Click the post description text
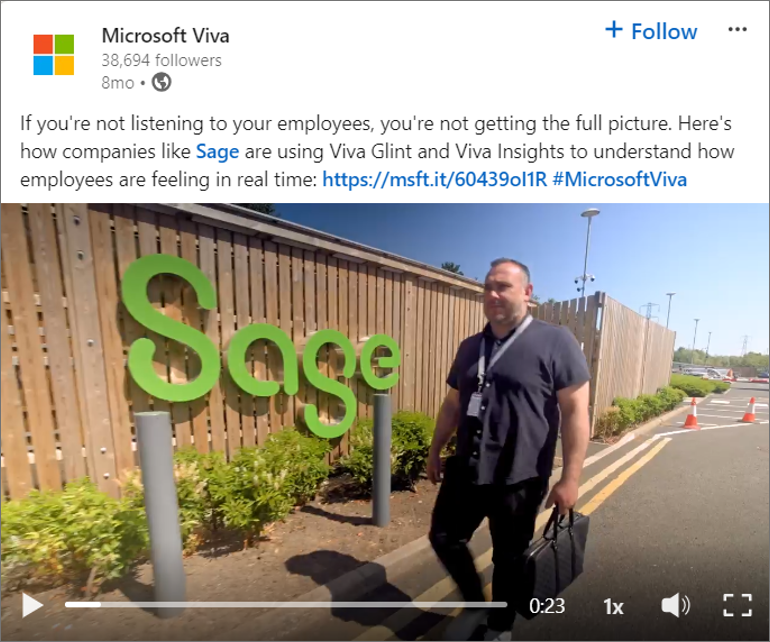The image size is (770, 642). click(377, 151)
